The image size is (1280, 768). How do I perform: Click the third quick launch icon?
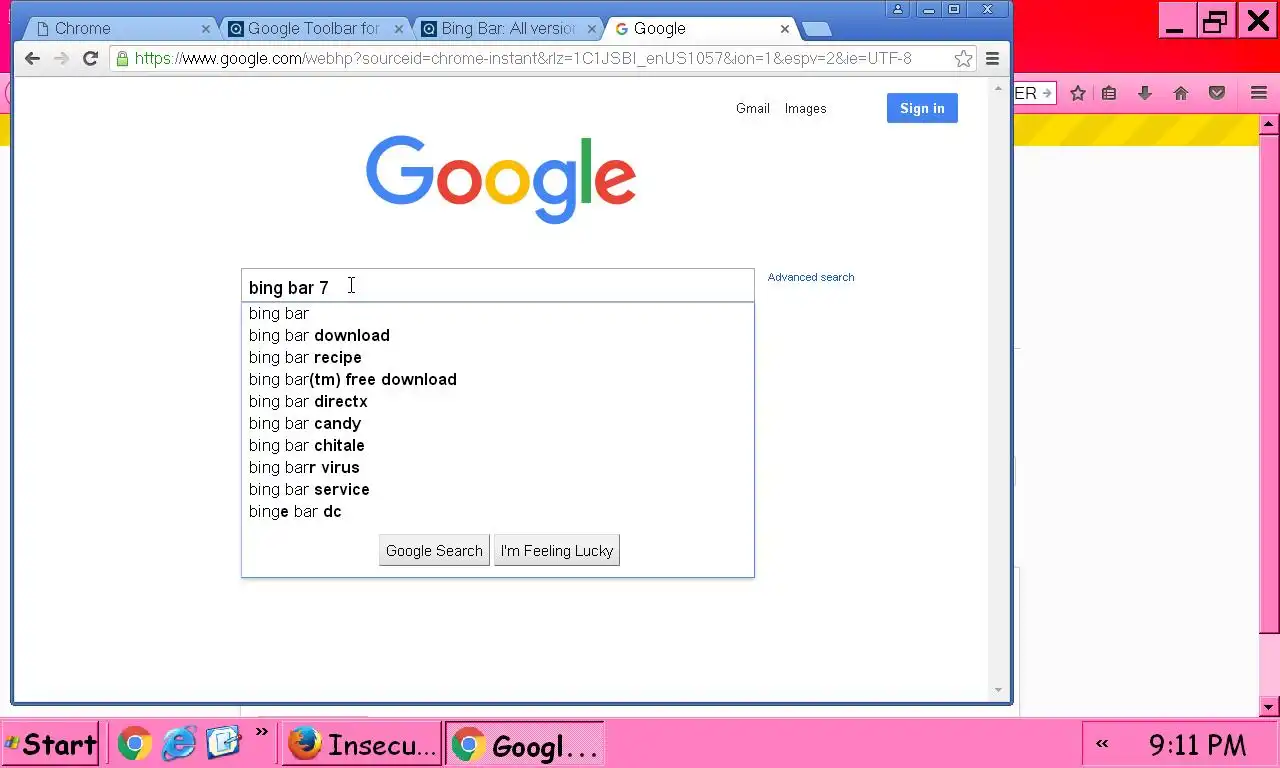tap(224, 743)
